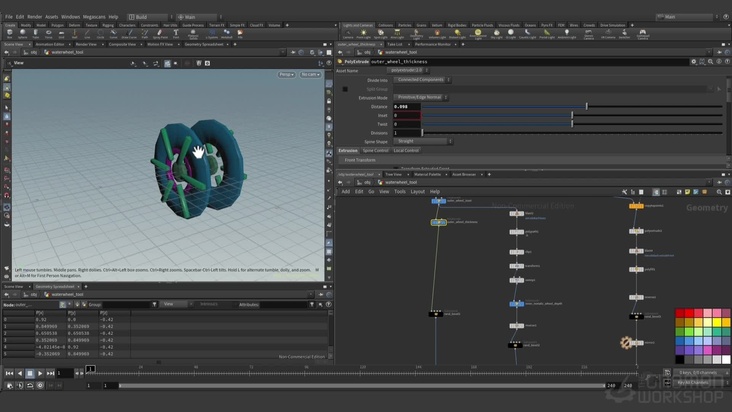This screenshot has height=412, width=732.
Task: Expand the Front Transform section
Action: pos(360,160)
